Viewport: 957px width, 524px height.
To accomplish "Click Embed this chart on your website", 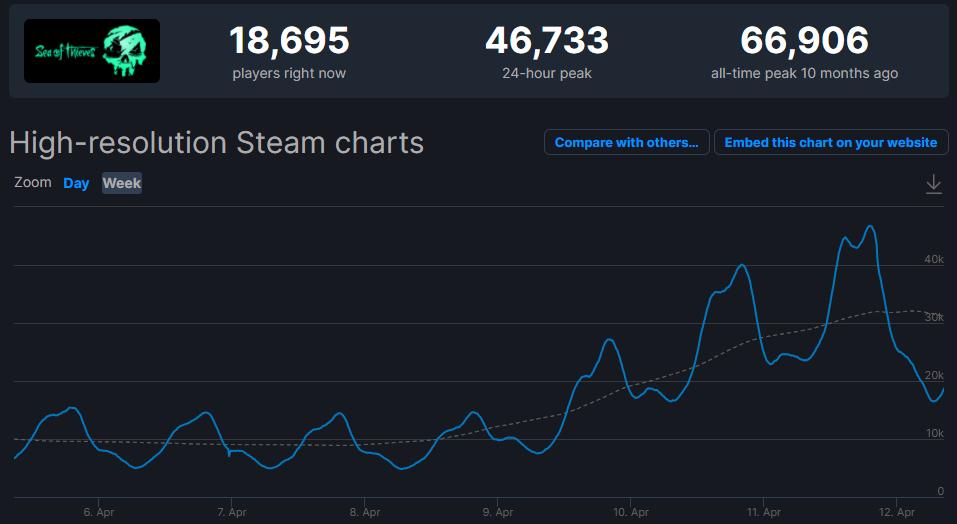I will (831, 142).
